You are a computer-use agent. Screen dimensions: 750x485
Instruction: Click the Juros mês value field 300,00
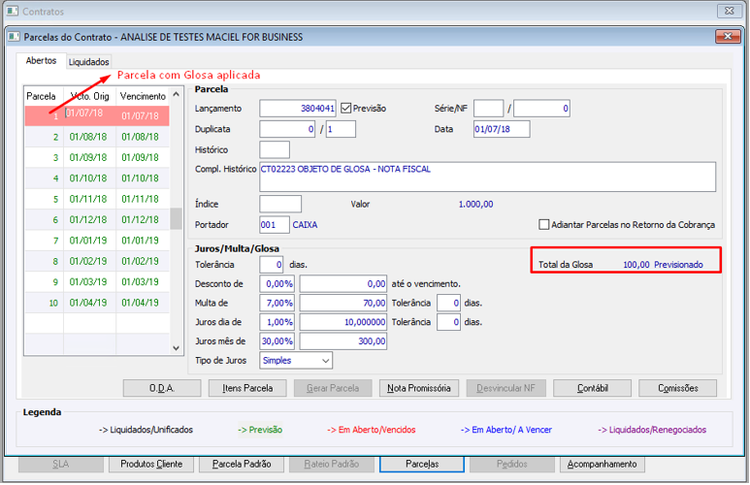(x=343, y=342)
